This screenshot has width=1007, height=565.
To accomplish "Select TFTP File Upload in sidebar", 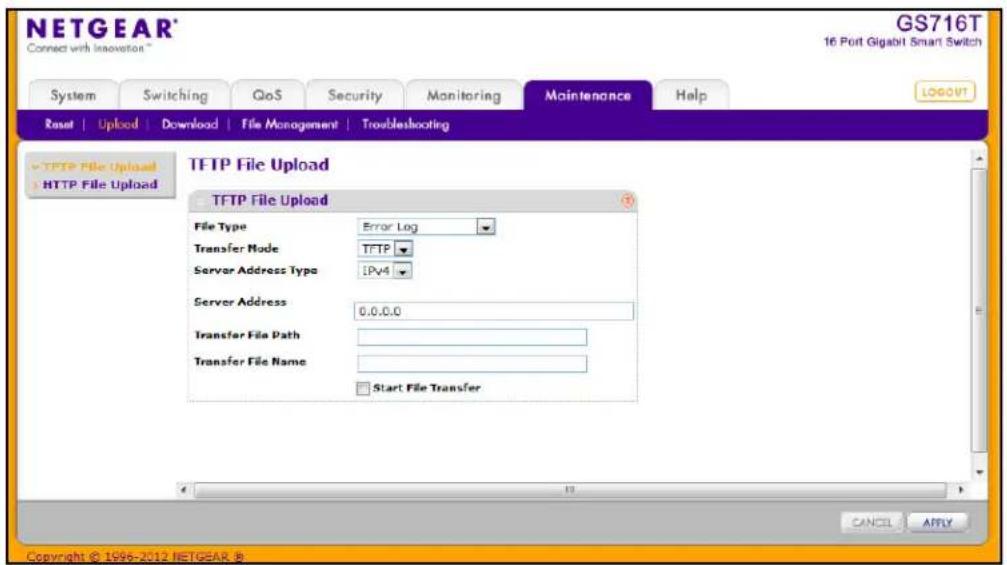I will (100, 167).
